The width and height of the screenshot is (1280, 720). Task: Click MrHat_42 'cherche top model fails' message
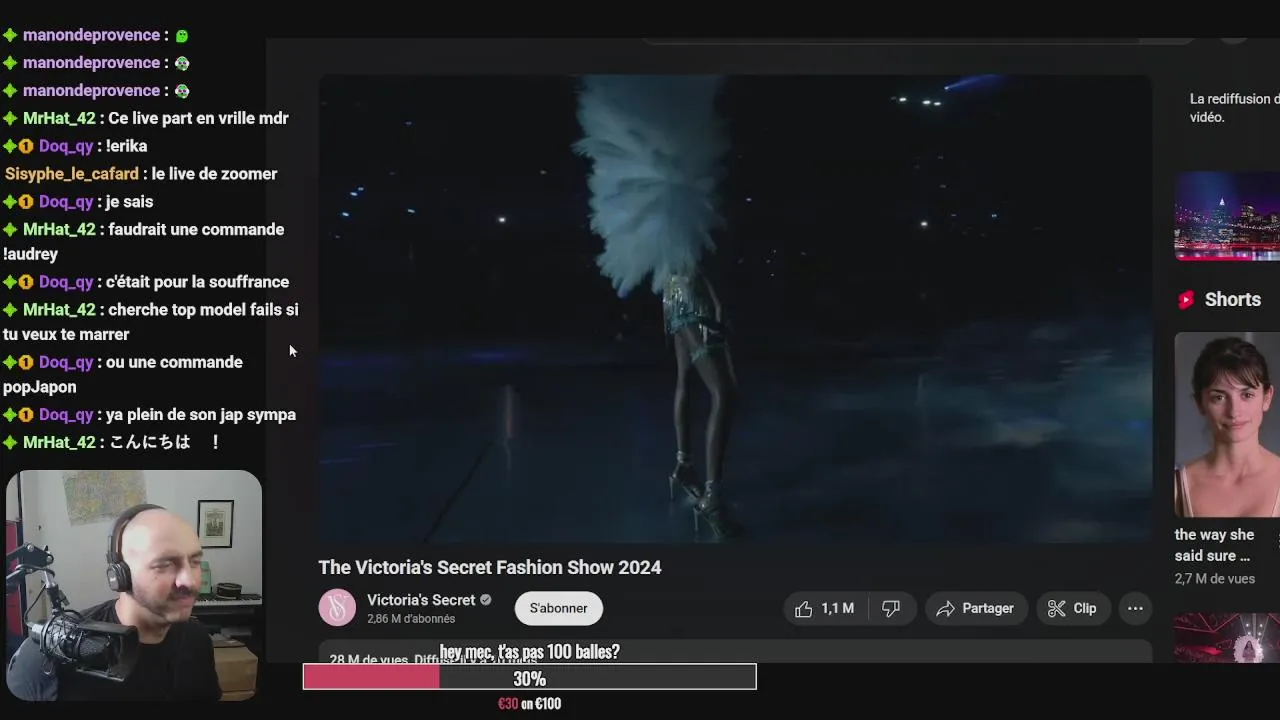coord(151,322)
